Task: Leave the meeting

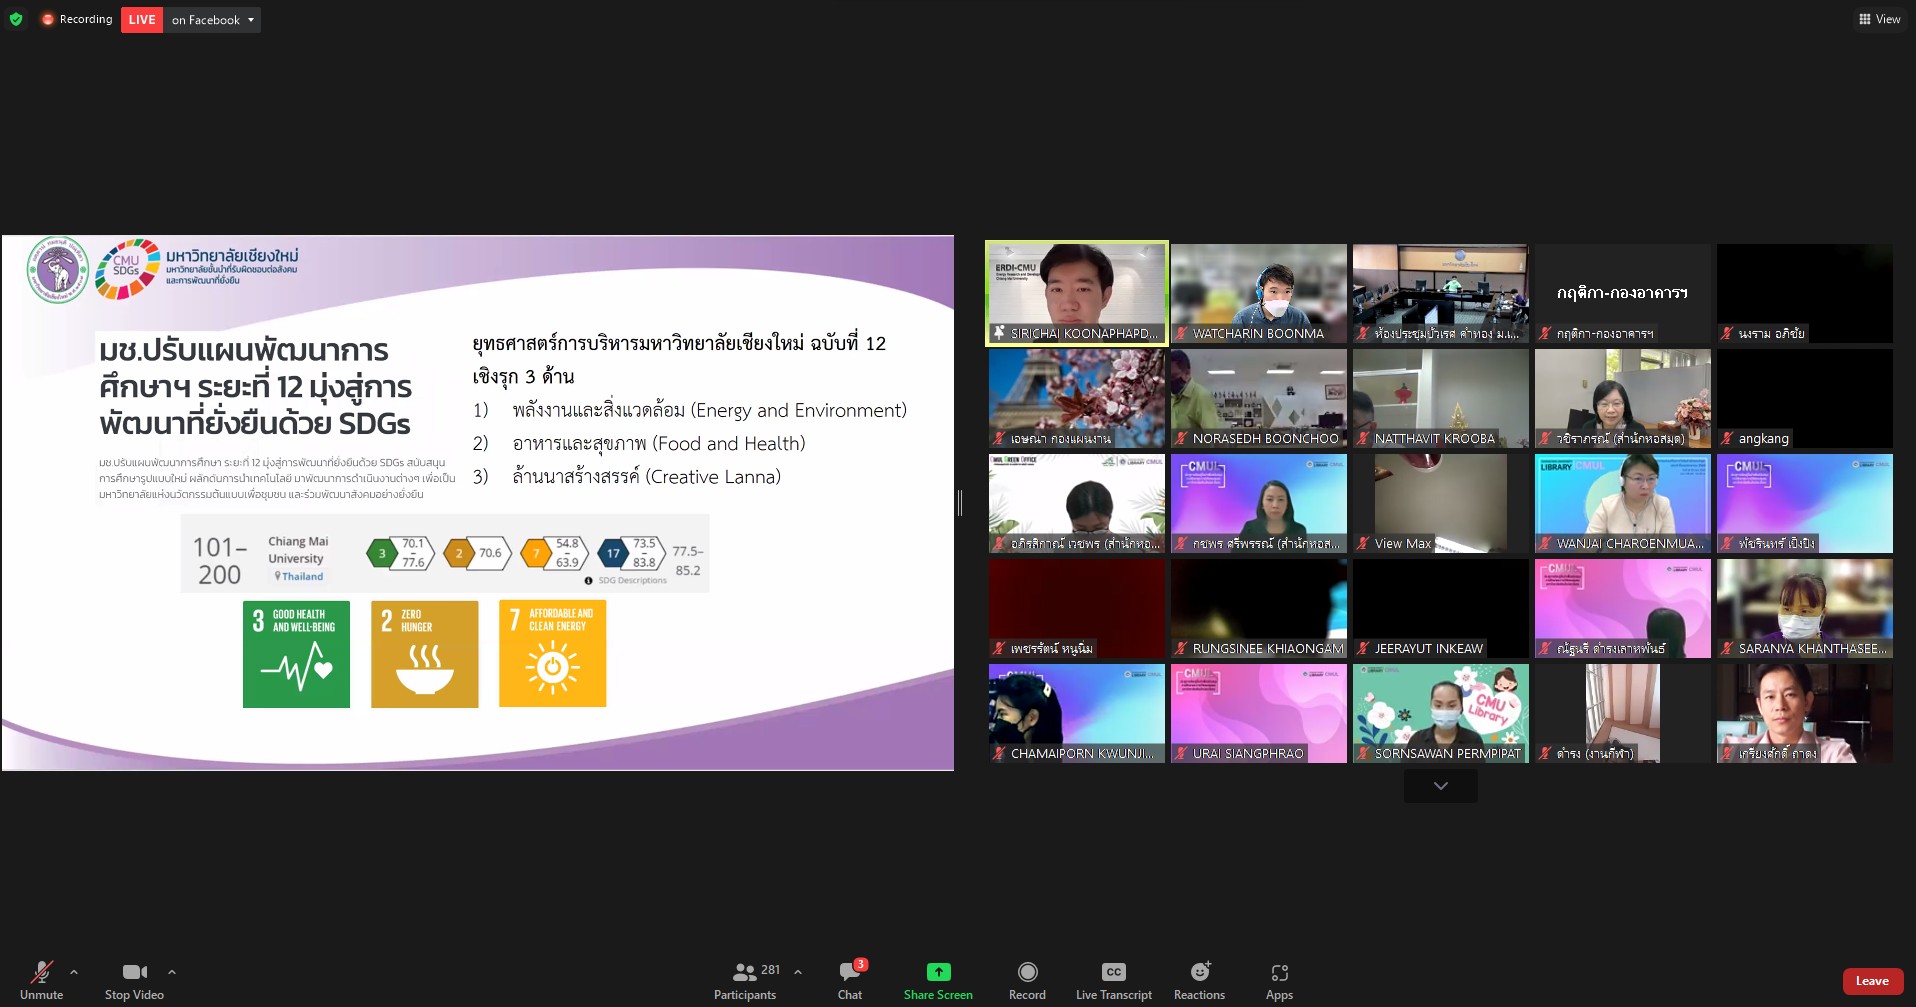Action: click(1872, 981)
